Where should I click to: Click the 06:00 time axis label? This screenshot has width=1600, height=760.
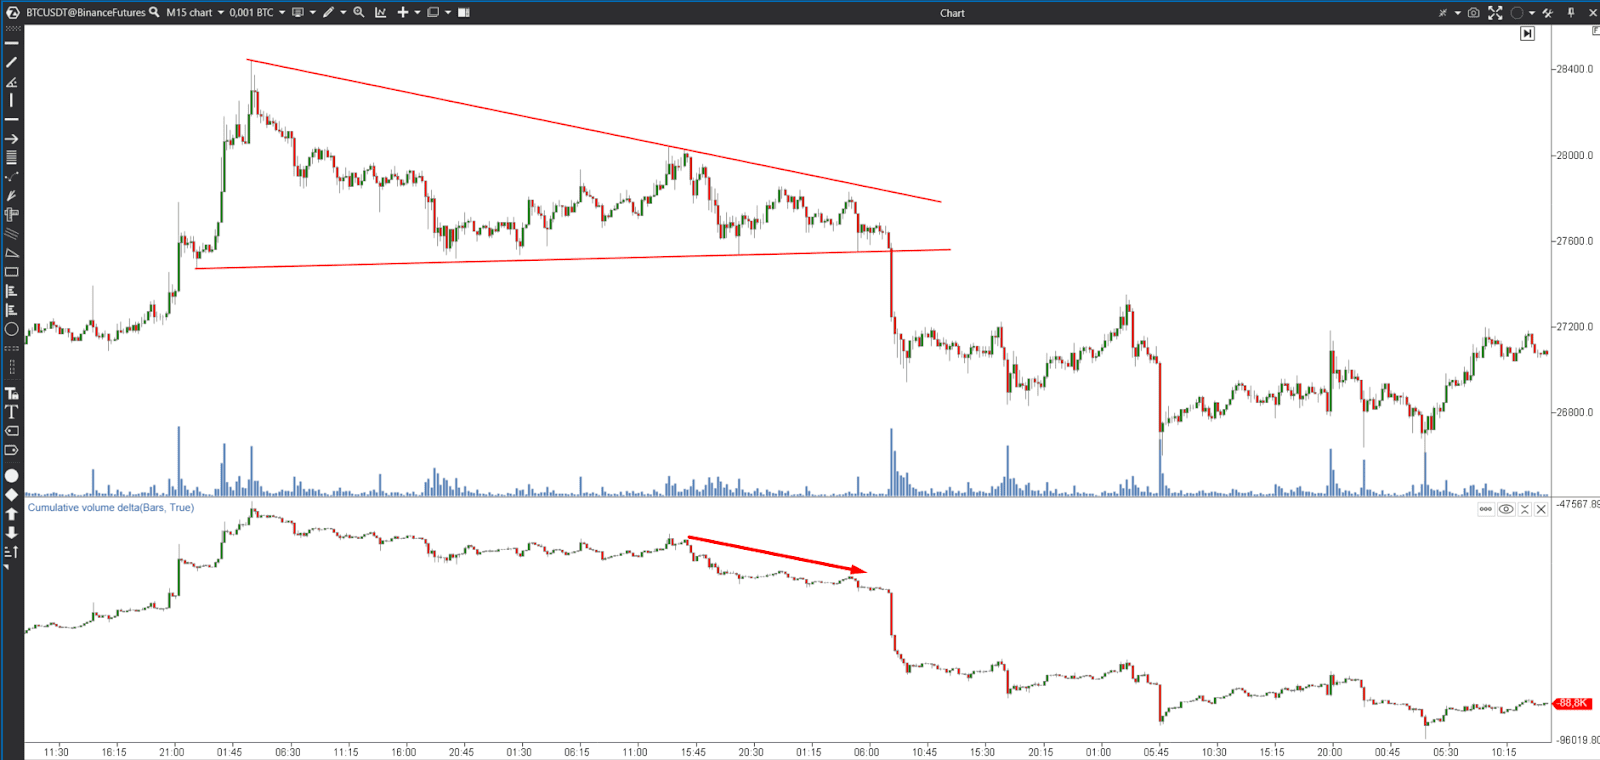point(867,752)
